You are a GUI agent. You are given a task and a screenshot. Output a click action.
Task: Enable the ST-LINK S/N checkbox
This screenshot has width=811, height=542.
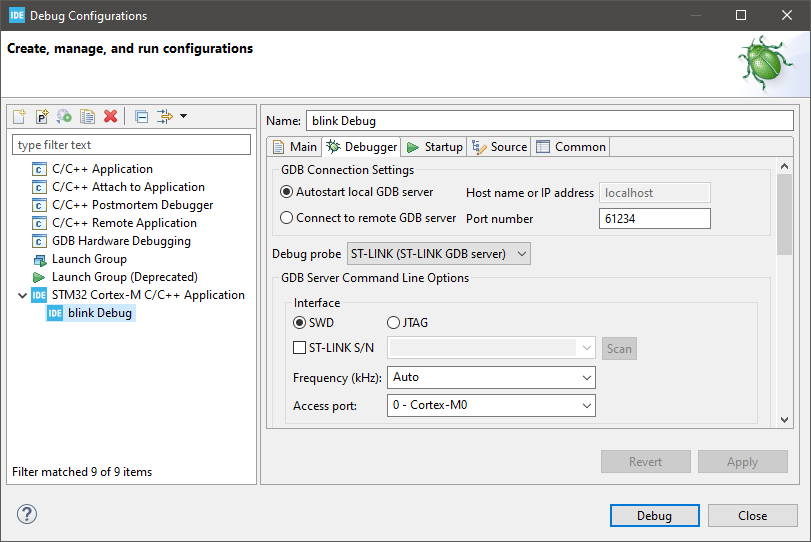299,348
